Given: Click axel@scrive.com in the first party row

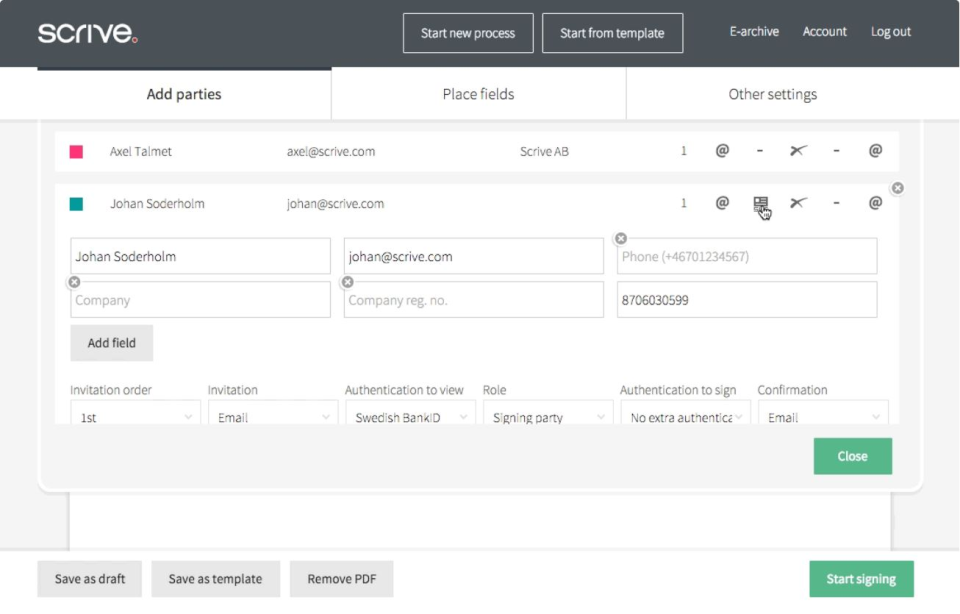Looking at the screenshot, I should point(331,151).
